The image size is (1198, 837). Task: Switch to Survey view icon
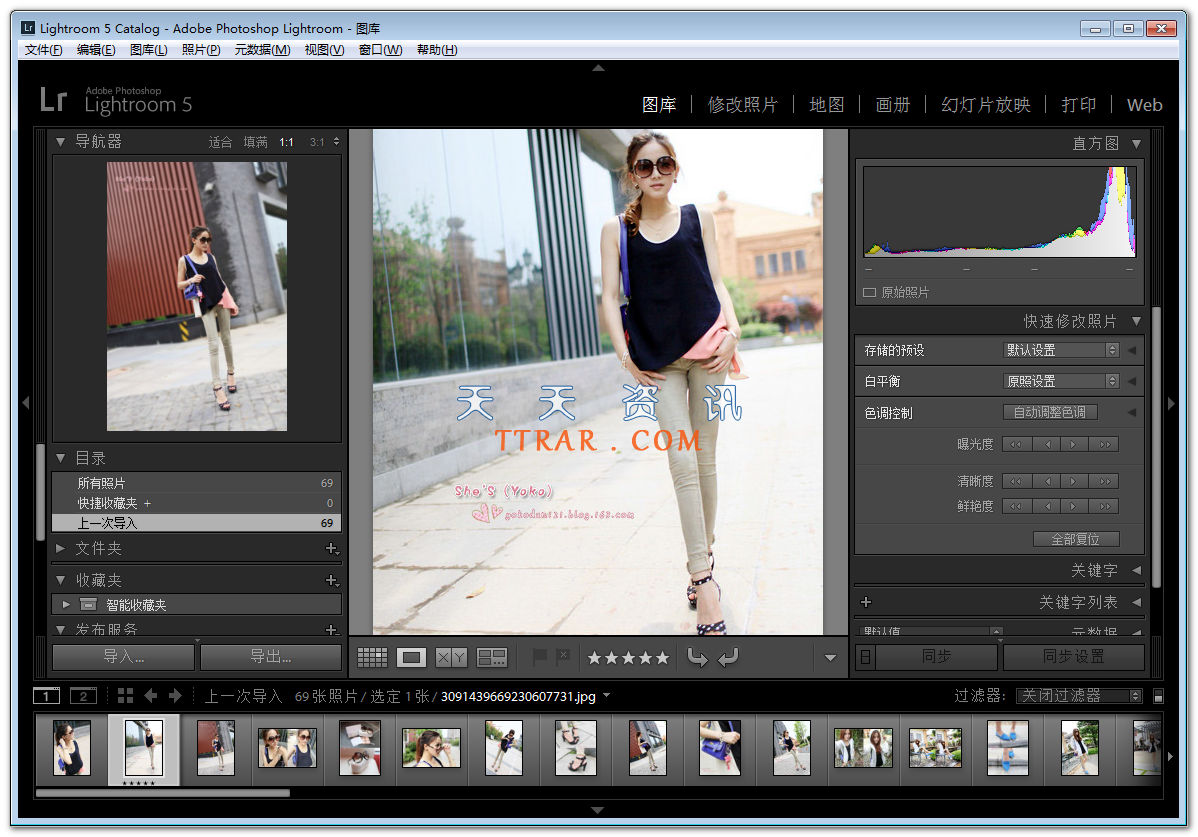pos(491,657)
